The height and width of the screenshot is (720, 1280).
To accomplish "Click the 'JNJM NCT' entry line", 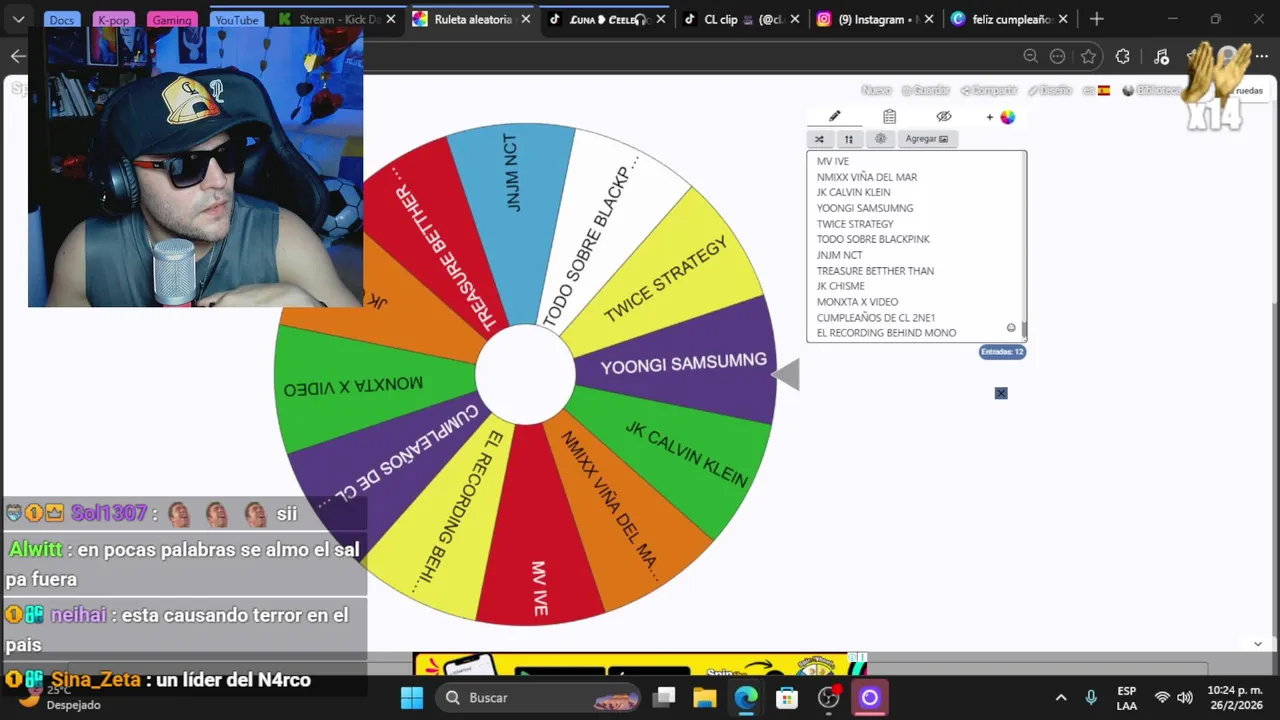I will tap(840, 255).
